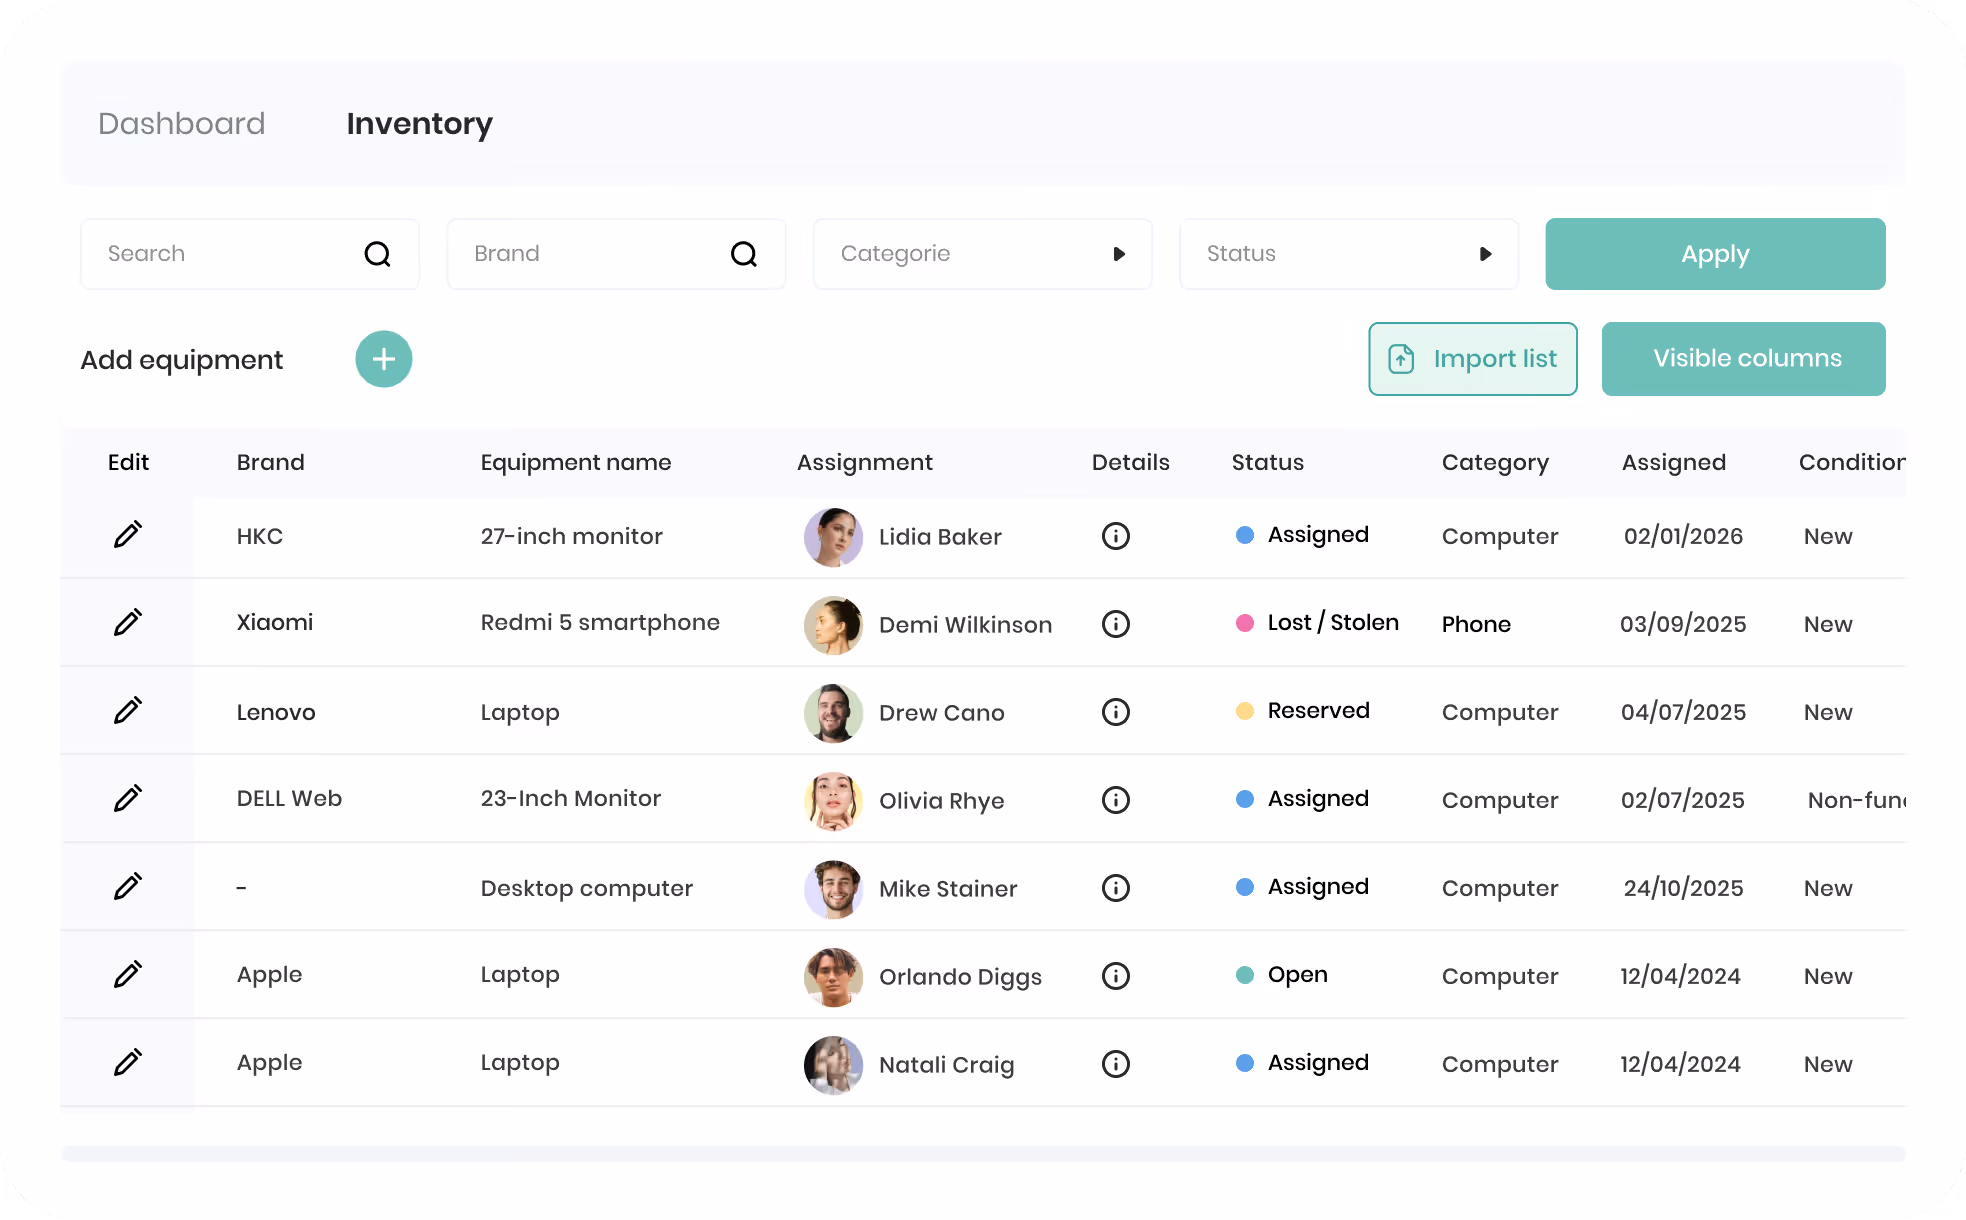Click Demi Wilkinson's avatar
Screen dimensions: 1966x1220
coord(833,625)
